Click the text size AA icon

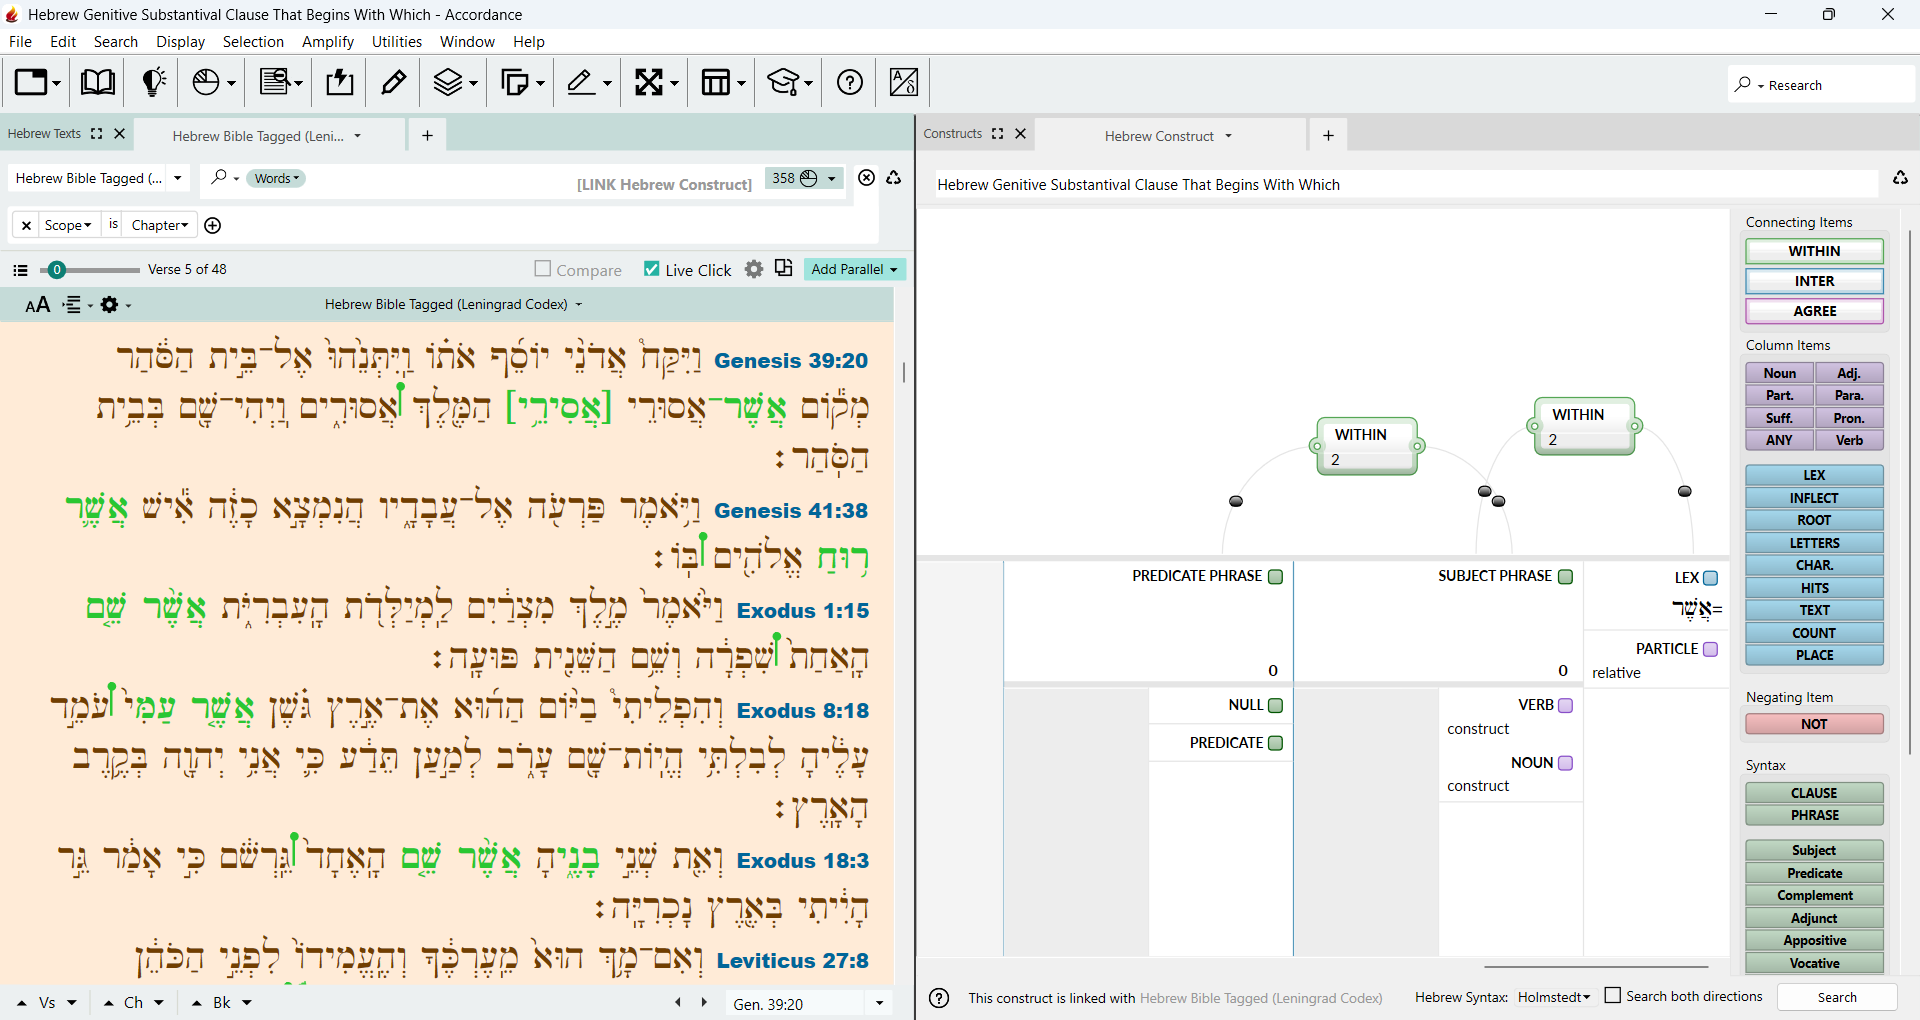point(38,305)
